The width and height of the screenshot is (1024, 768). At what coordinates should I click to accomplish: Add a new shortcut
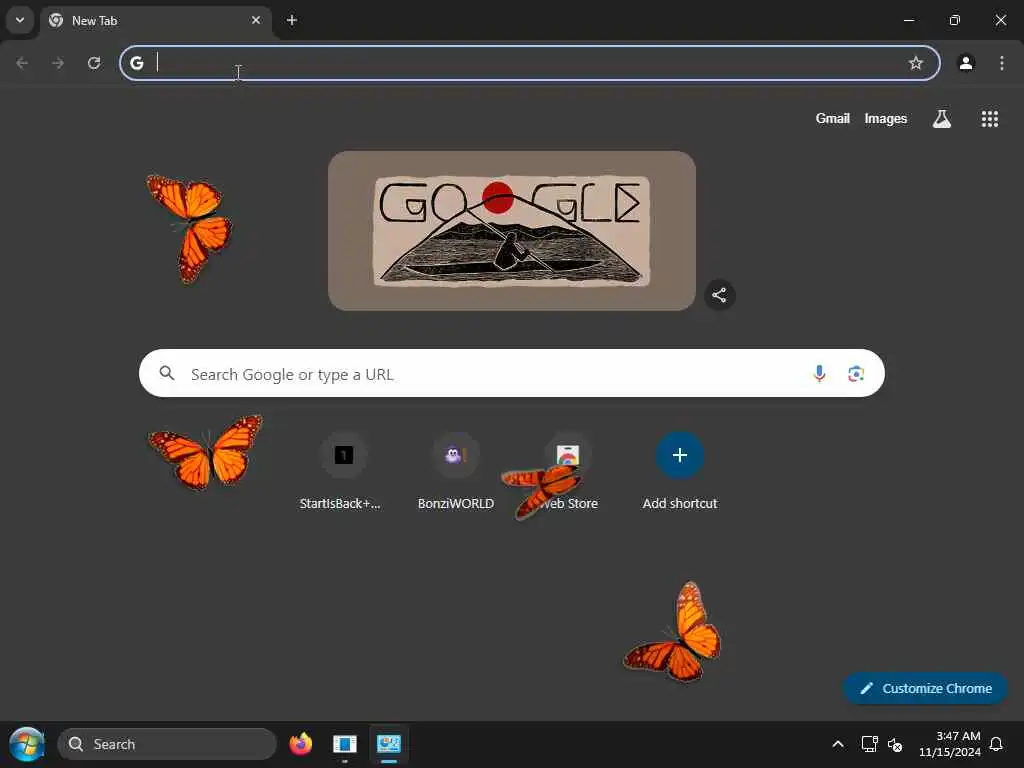pos(680,472)
